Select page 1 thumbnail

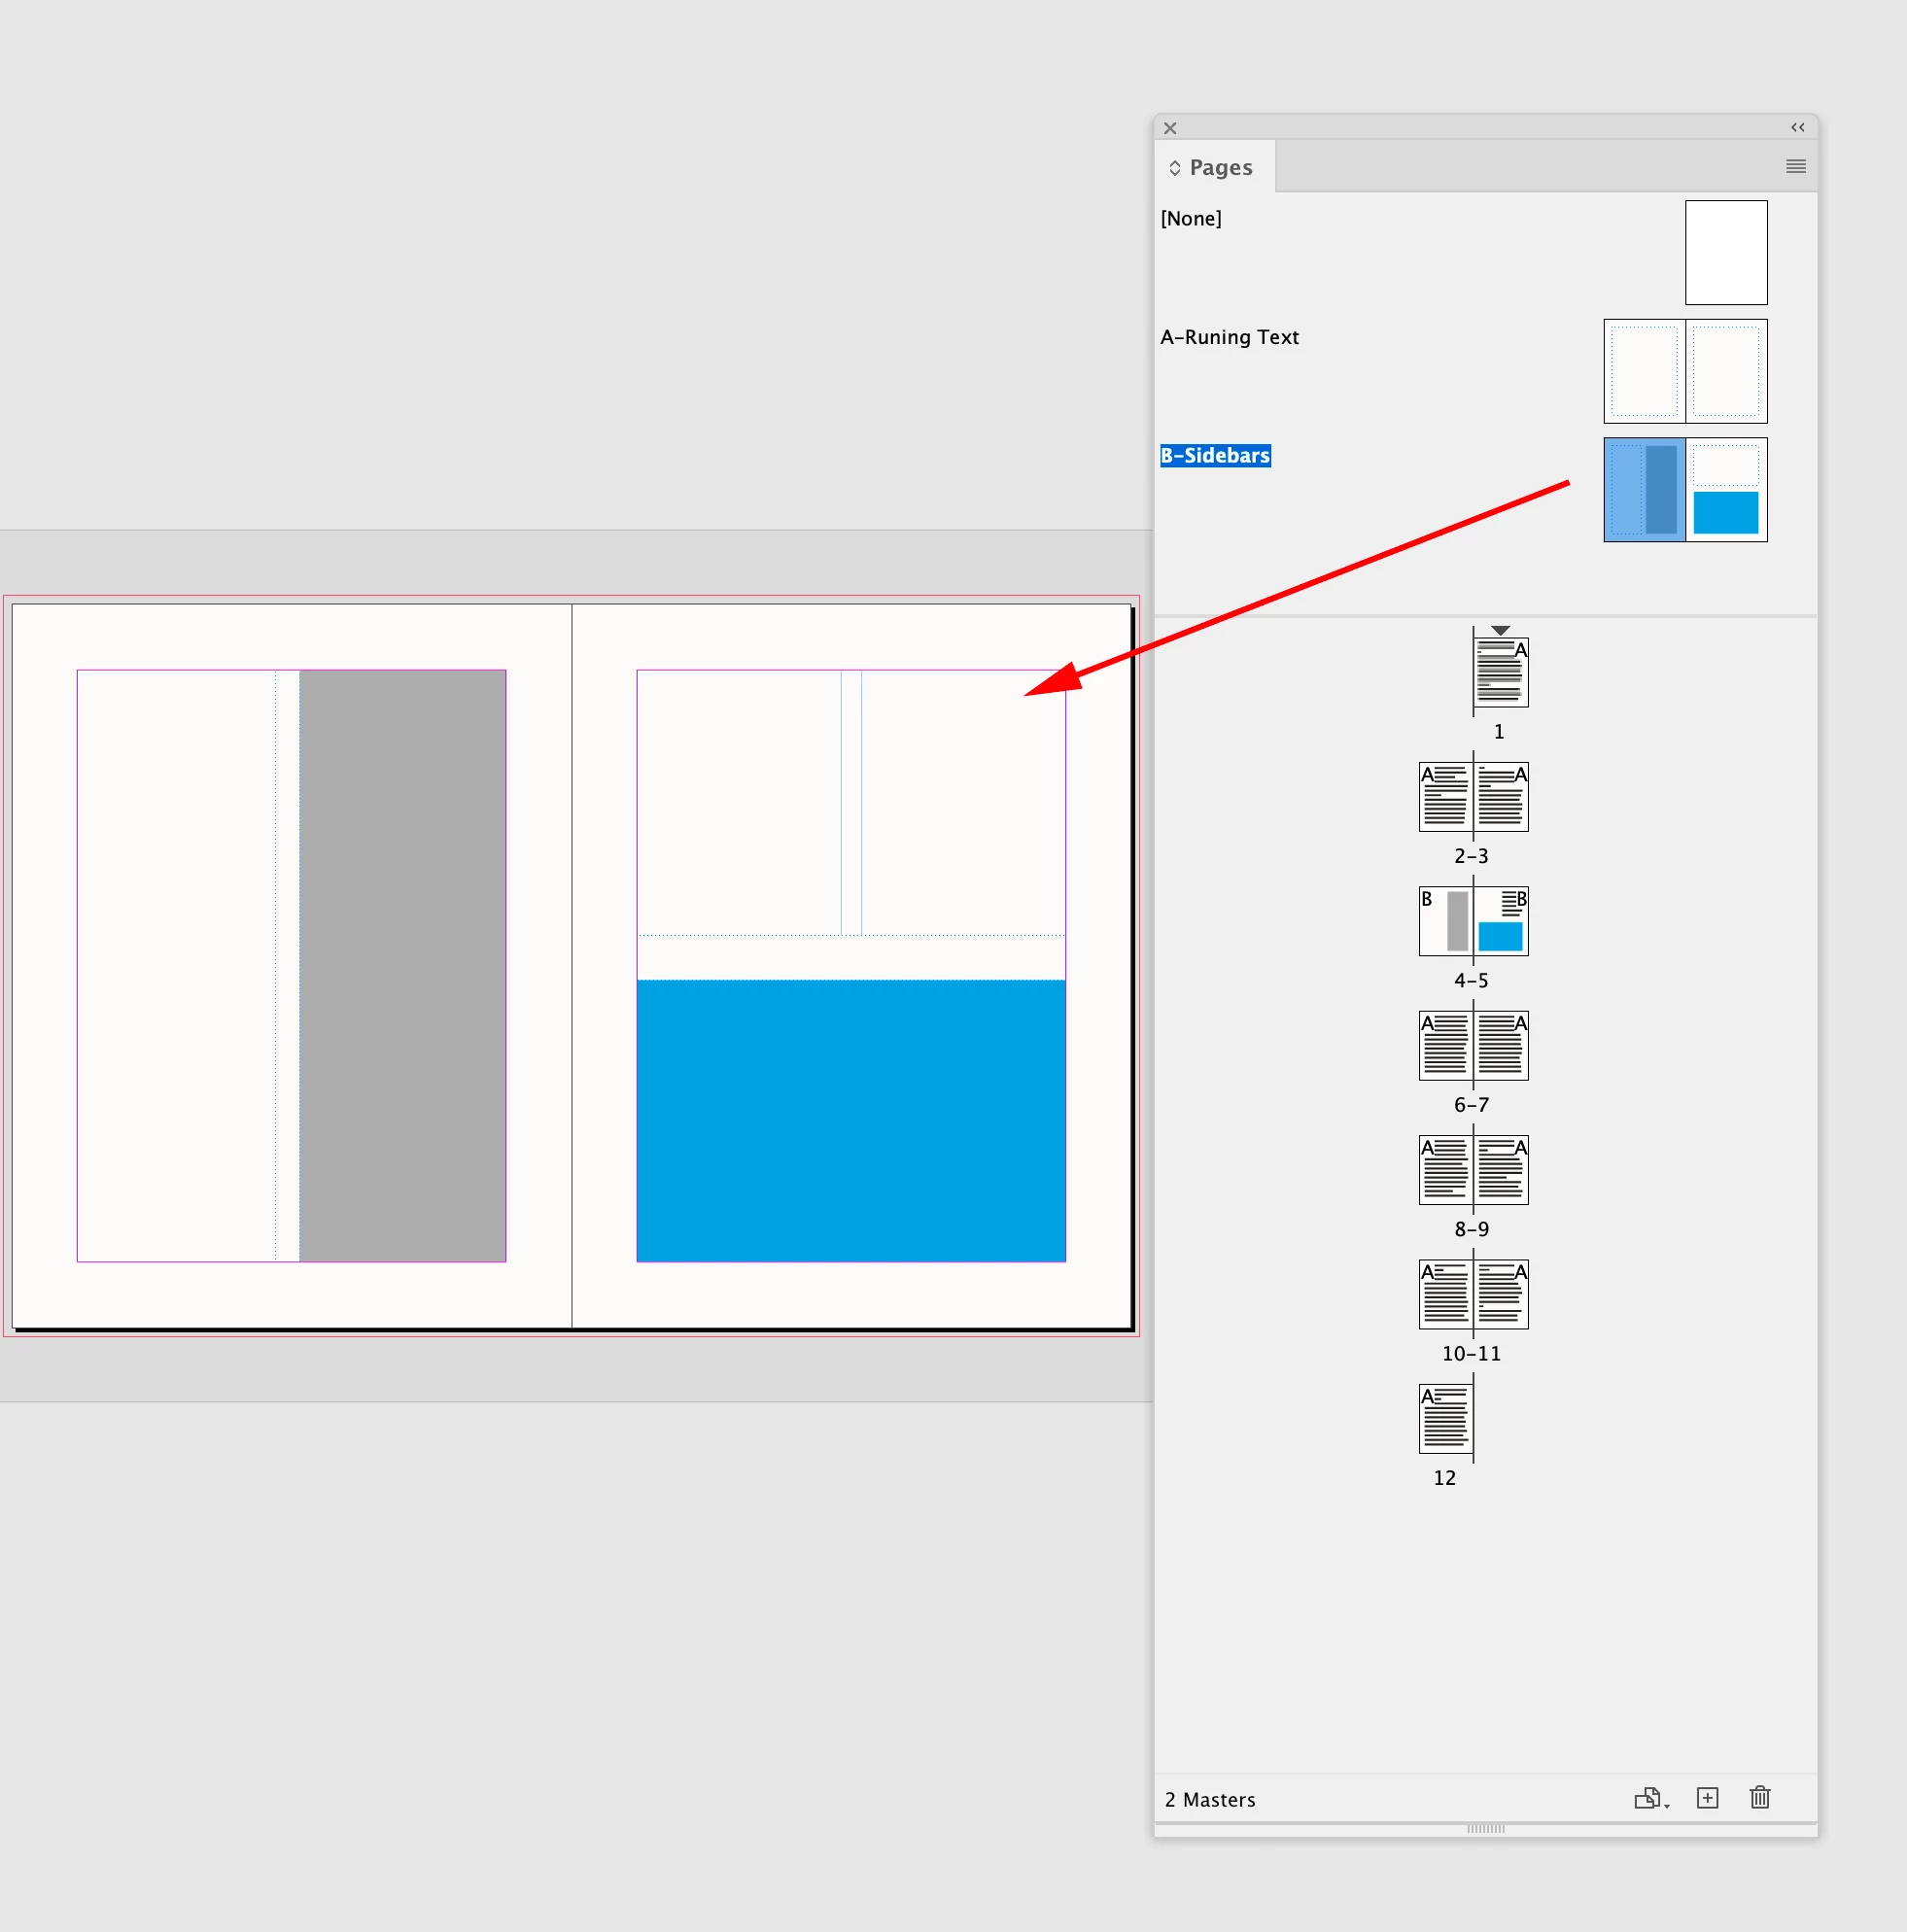click(1500, 673)
